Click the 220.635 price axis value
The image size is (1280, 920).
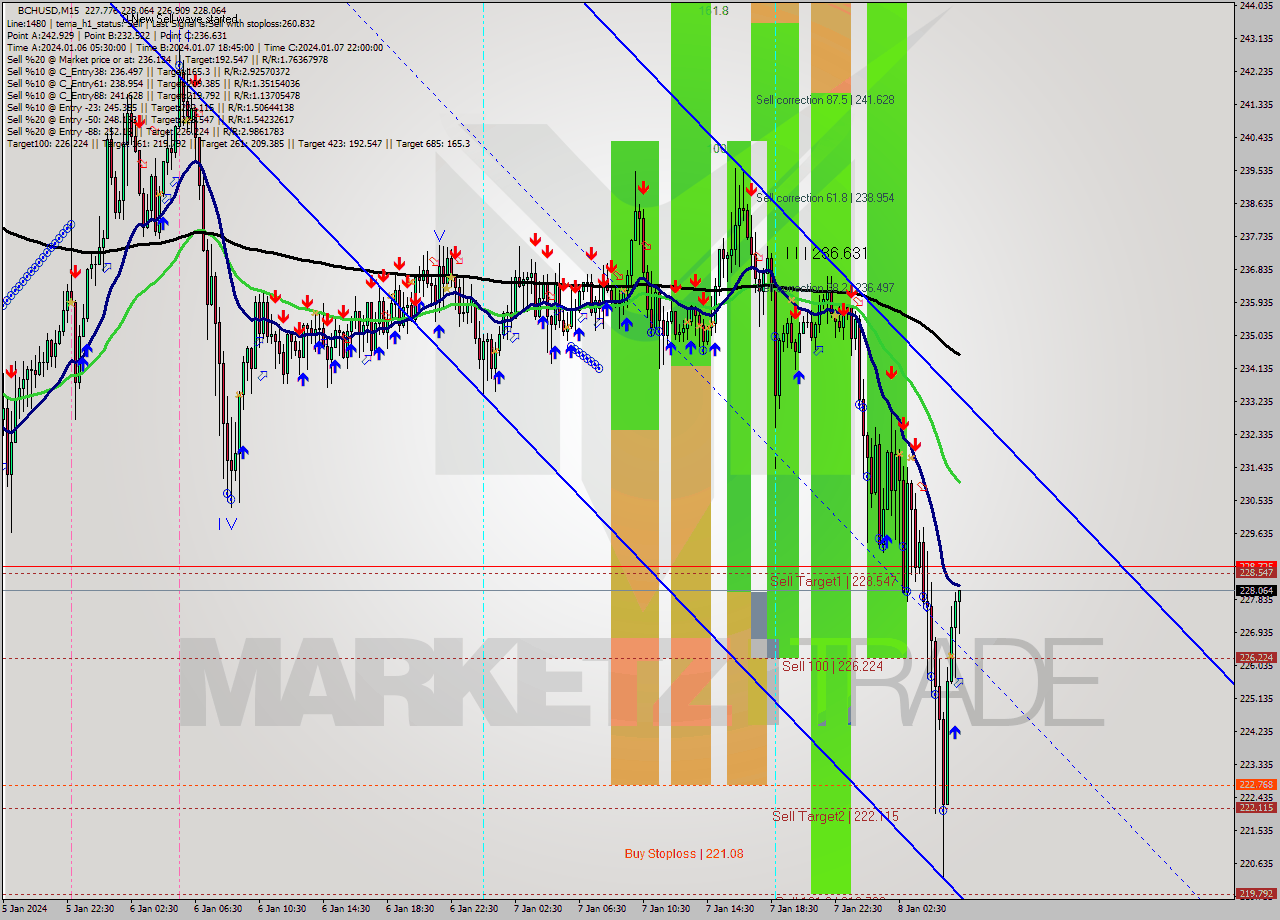(1256, 863)
